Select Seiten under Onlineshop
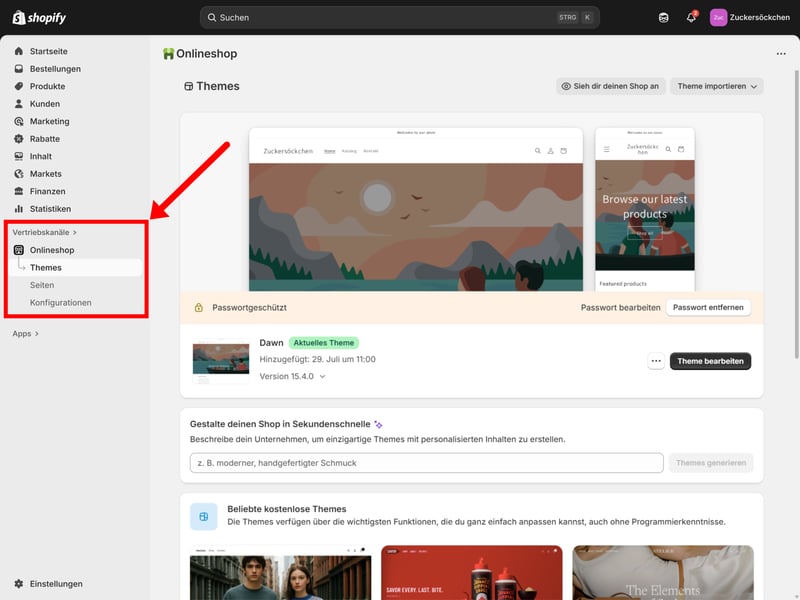Screen dimensions: 800x600 tap(42, 285)
